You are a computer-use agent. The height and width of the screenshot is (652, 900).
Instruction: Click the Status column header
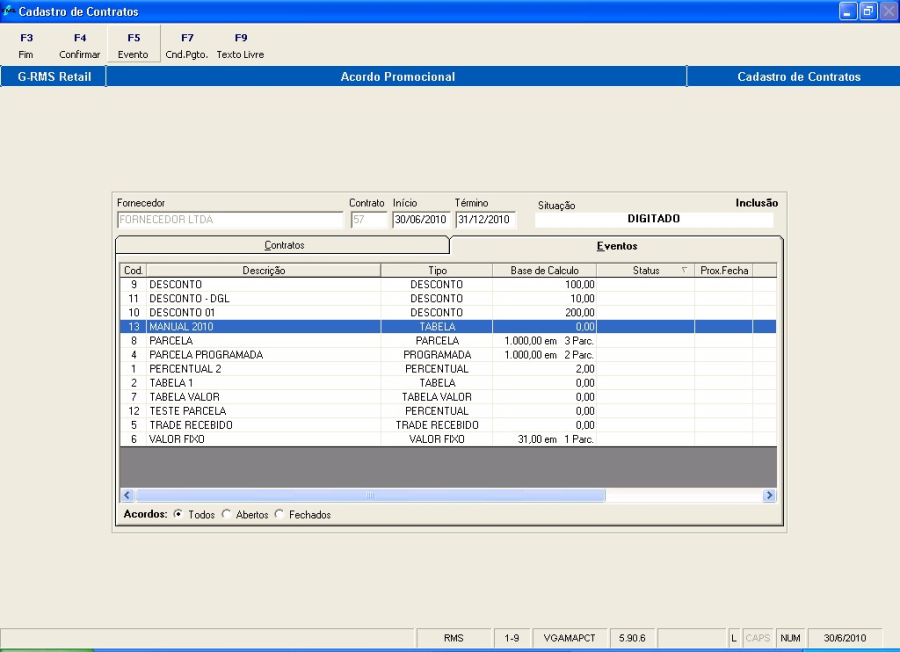(x=646, y=270)
